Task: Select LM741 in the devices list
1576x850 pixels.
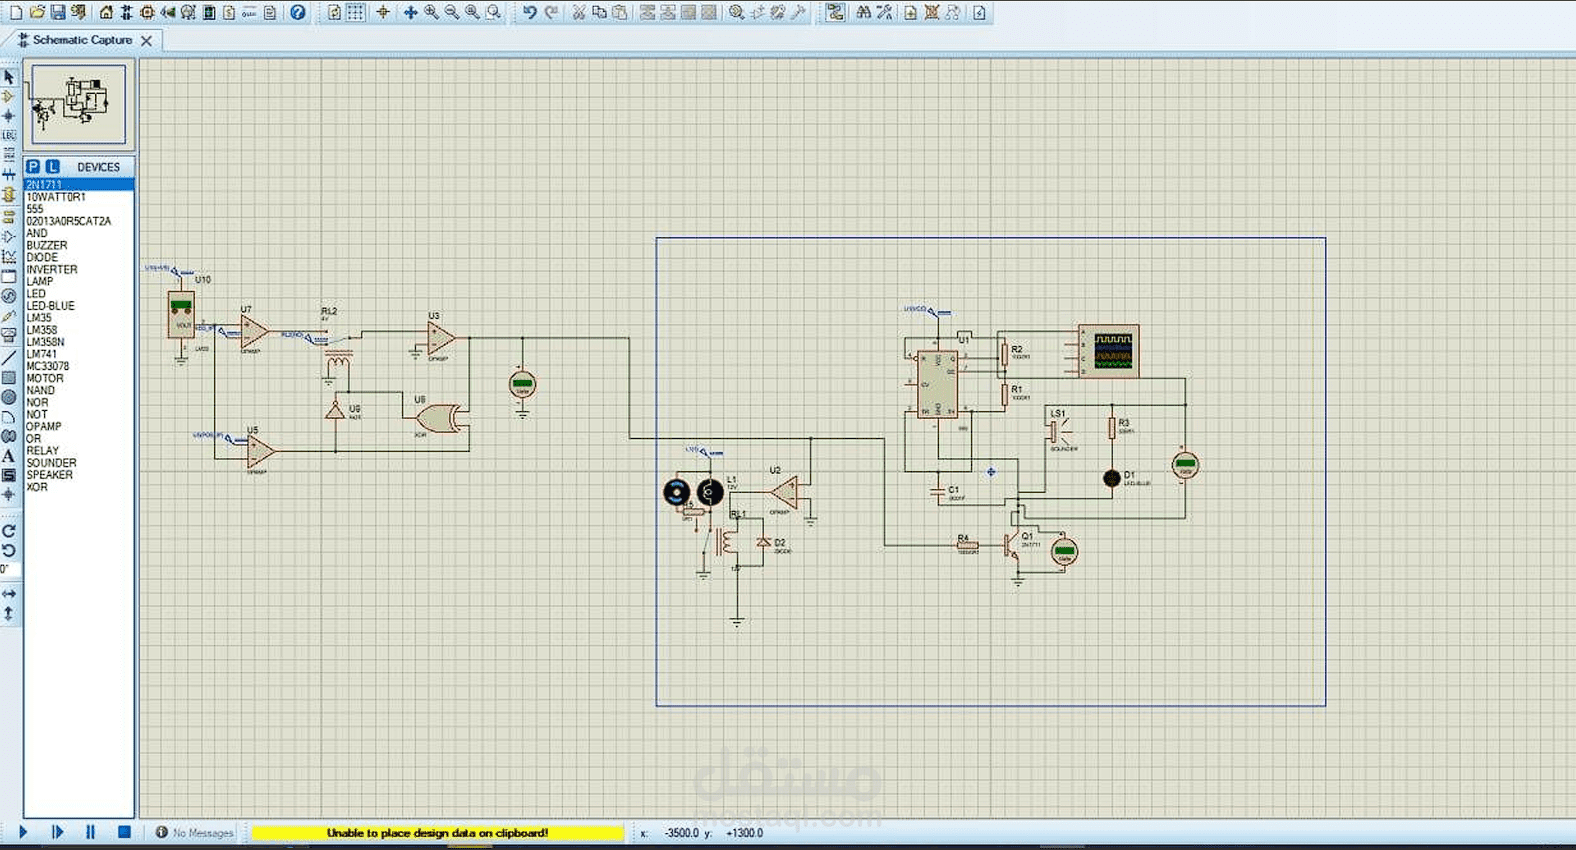Action: 42,354
